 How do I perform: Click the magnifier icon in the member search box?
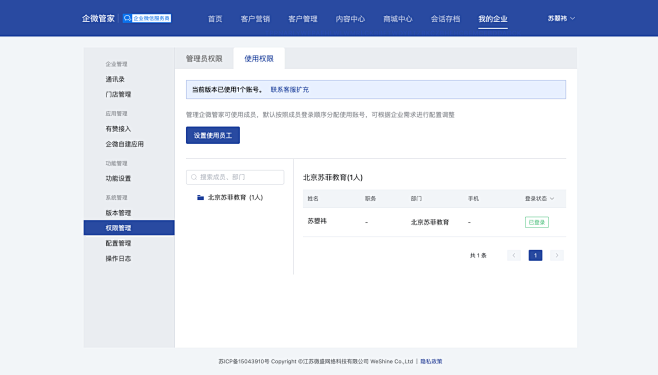tap(194, 177)
